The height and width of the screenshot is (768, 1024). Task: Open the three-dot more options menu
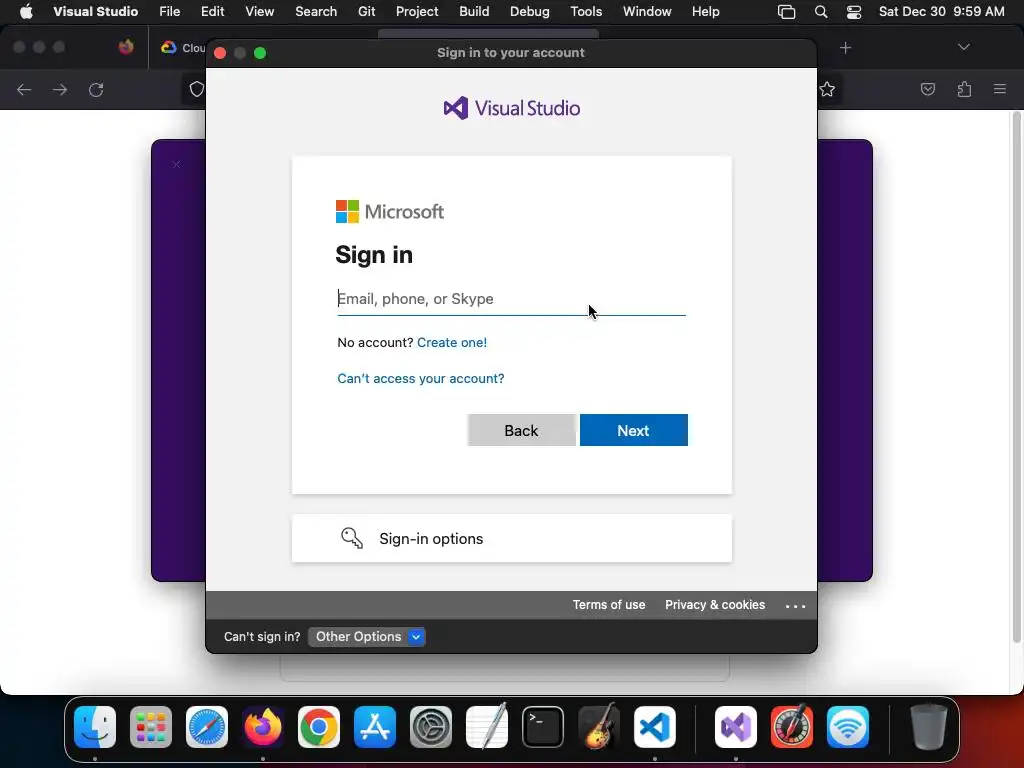point(795,606)
